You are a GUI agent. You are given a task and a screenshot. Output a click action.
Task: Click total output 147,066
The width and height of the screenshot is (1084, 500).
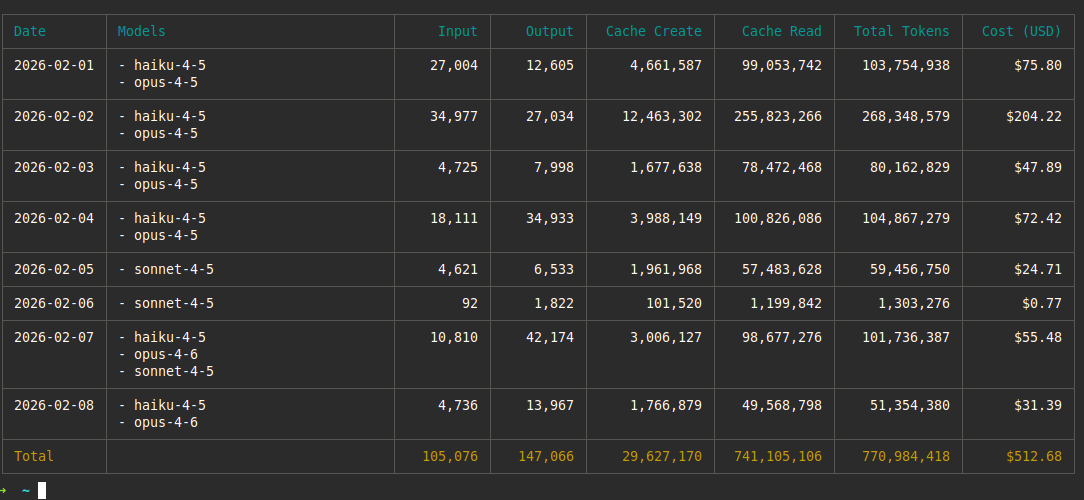coord(545,456)
